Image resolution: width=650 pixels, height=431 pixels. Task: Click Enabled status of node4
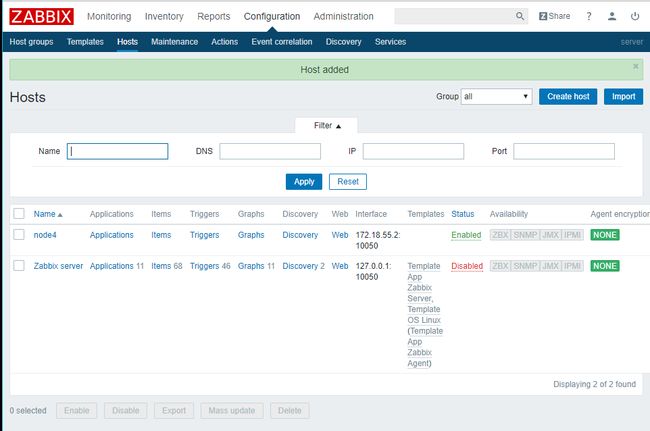click(466, 235)
